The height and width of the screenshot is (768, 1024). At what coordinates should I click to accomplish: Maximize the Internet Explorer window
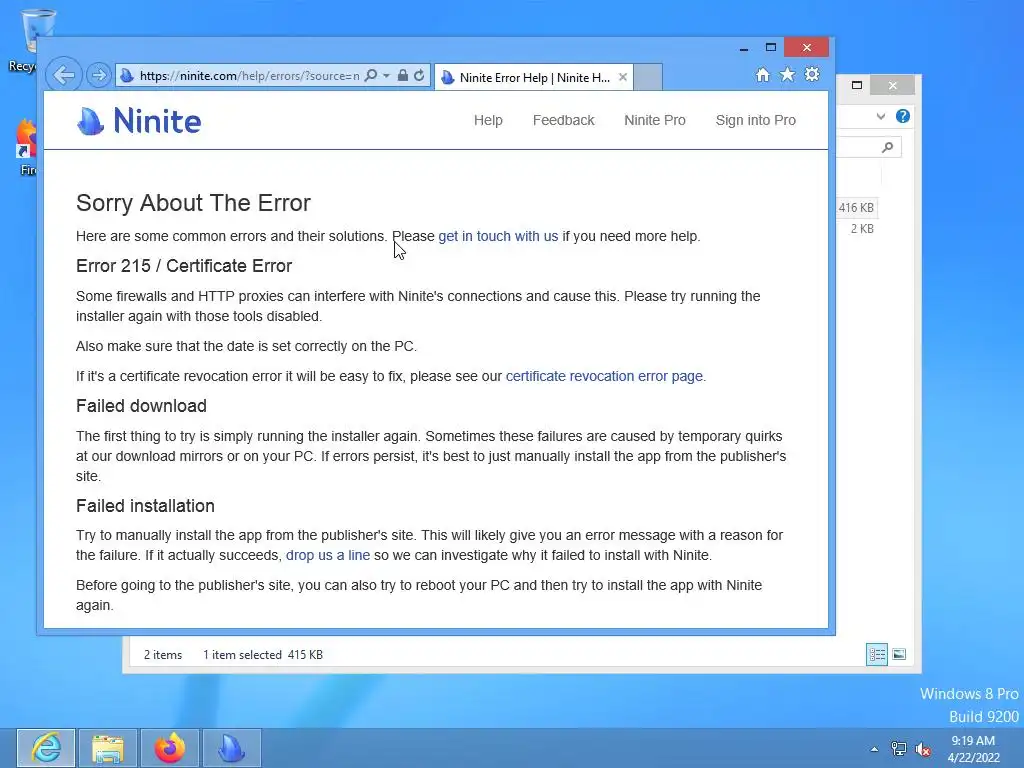coord(771,48)
